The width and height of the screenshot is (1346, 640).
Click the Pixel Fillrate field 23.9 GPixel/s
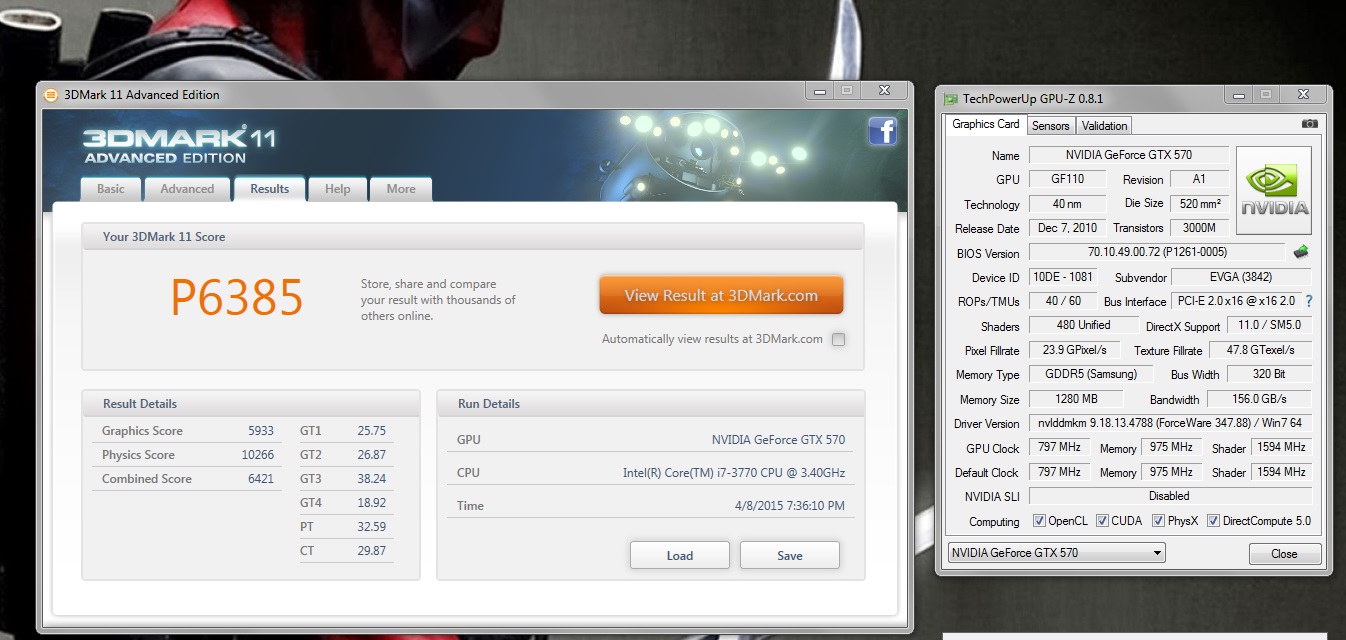coord(1075,350)
